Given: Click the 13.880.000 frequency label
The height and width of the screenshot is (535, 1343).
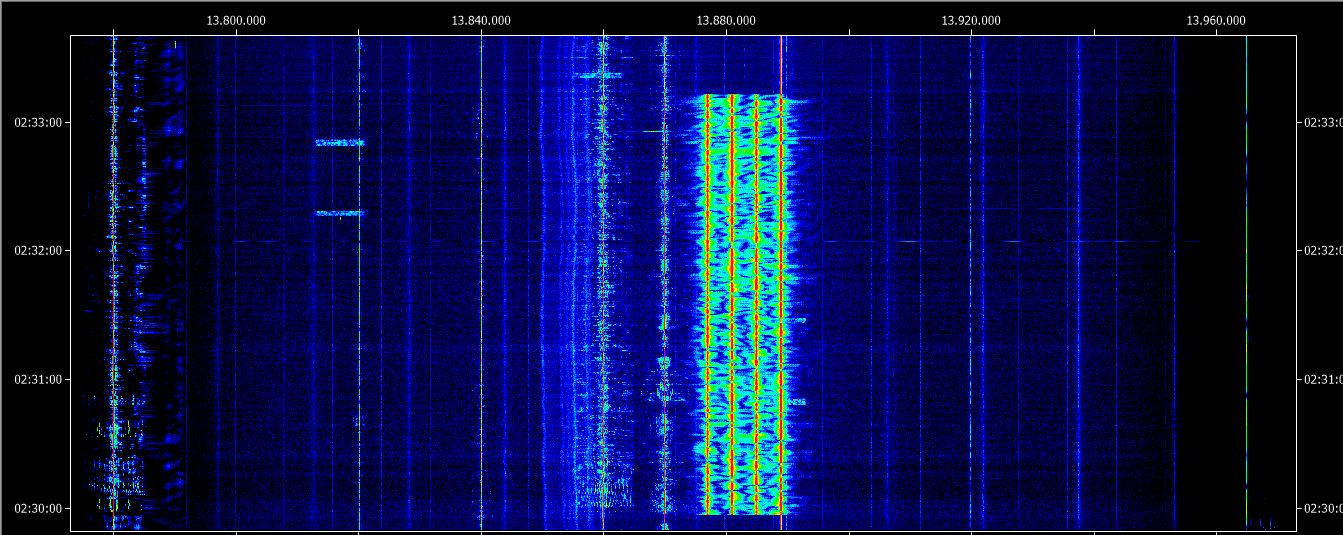Looking at the screenshot, I should 726,20.
